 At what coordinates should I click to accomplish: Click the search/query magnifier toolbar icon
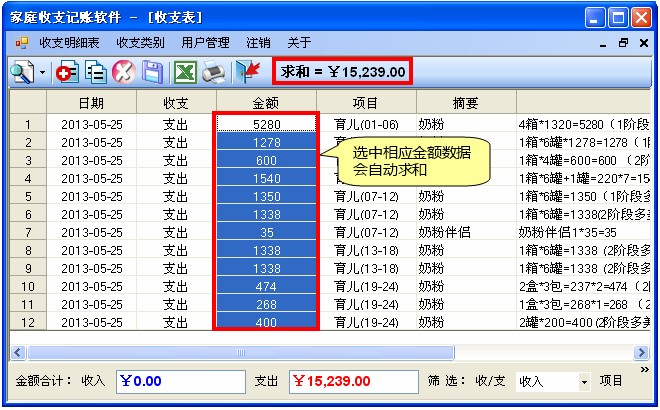pos(22,72)
